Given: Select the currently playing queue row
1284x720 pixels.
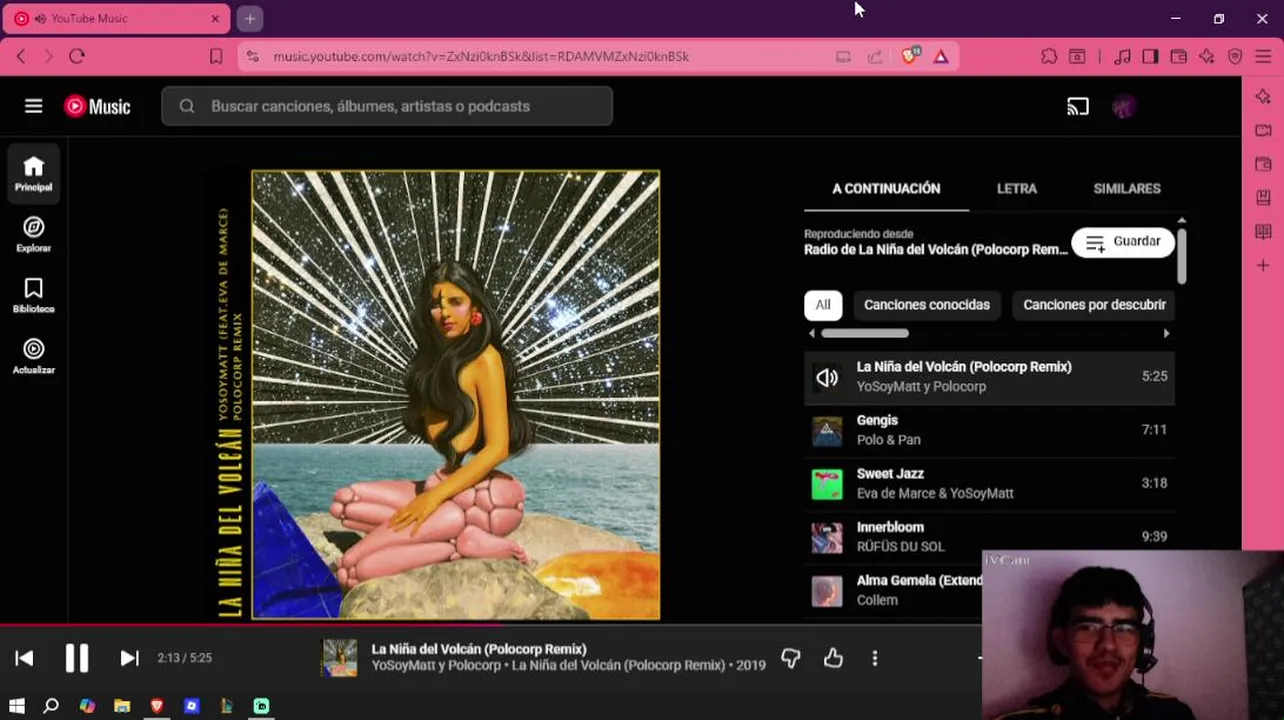Looking at the screenshot, I should click(x=989, y=376).
